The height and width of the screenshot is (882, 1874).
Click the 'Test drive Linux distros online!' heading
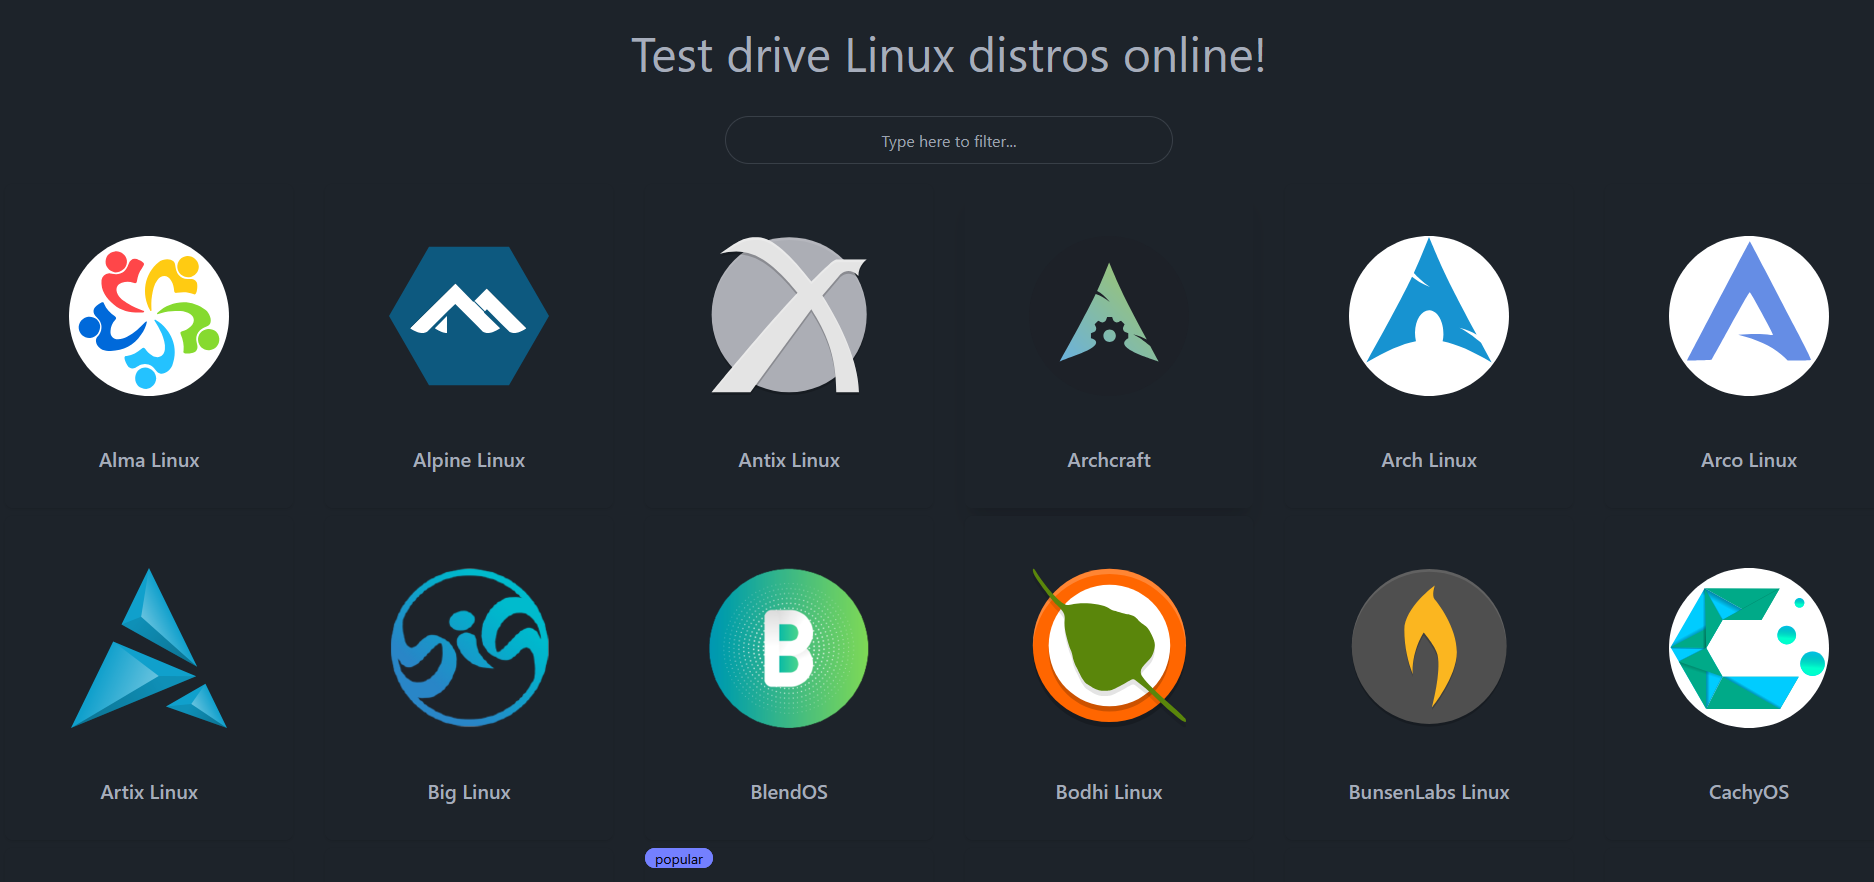pyautogui.click(x=949, y=55)
